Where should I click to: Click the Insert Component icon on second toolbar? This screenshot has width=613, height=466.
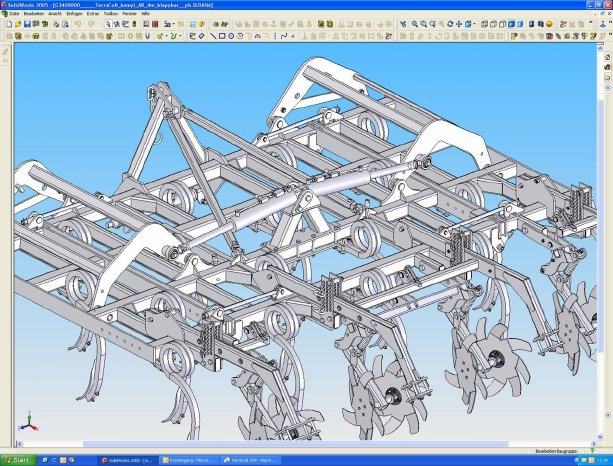(18, 36)
